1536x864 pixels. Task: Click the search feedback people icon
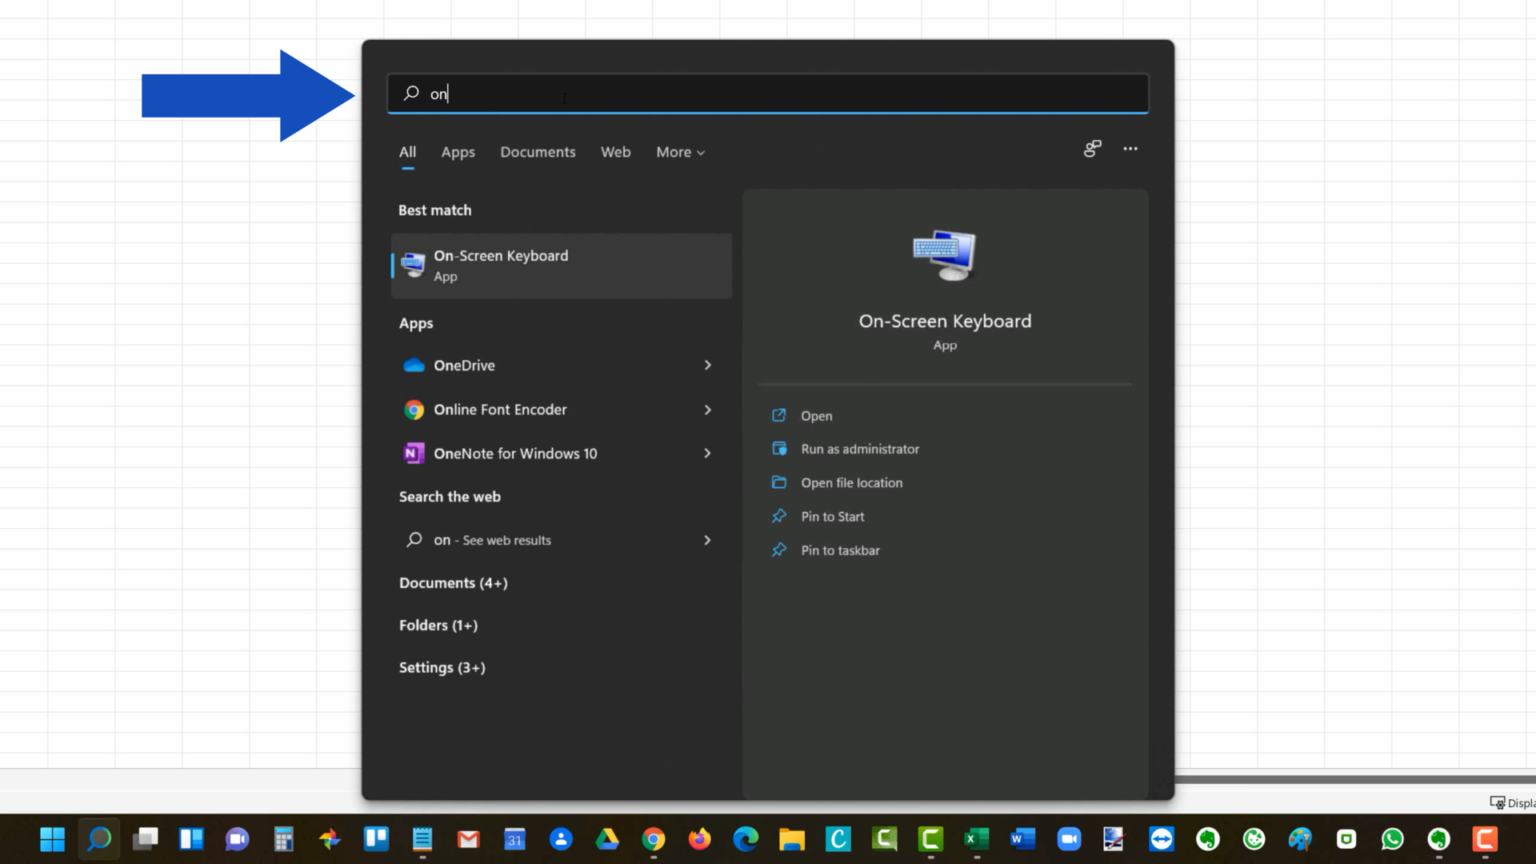click(x=1092, y=149)
